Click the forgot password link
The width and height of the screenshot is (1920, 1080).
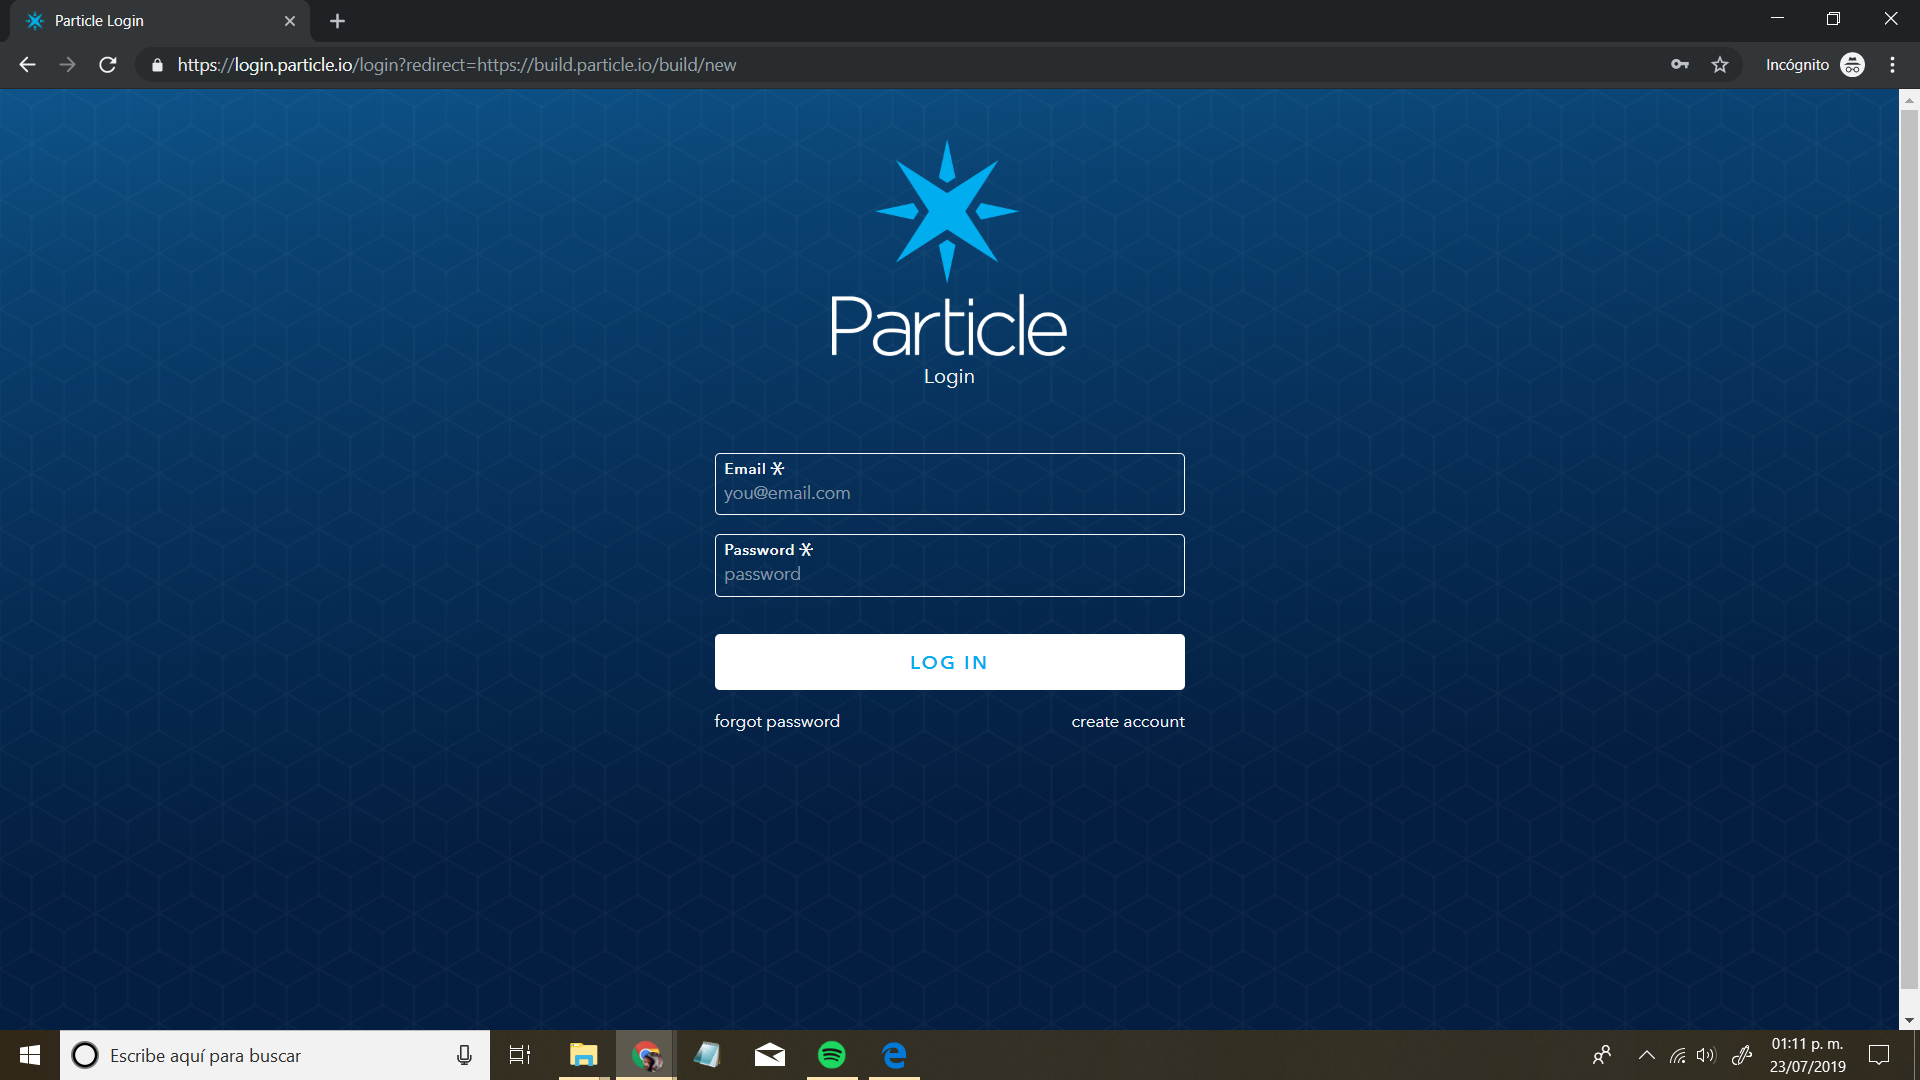(x=779, y=721)
